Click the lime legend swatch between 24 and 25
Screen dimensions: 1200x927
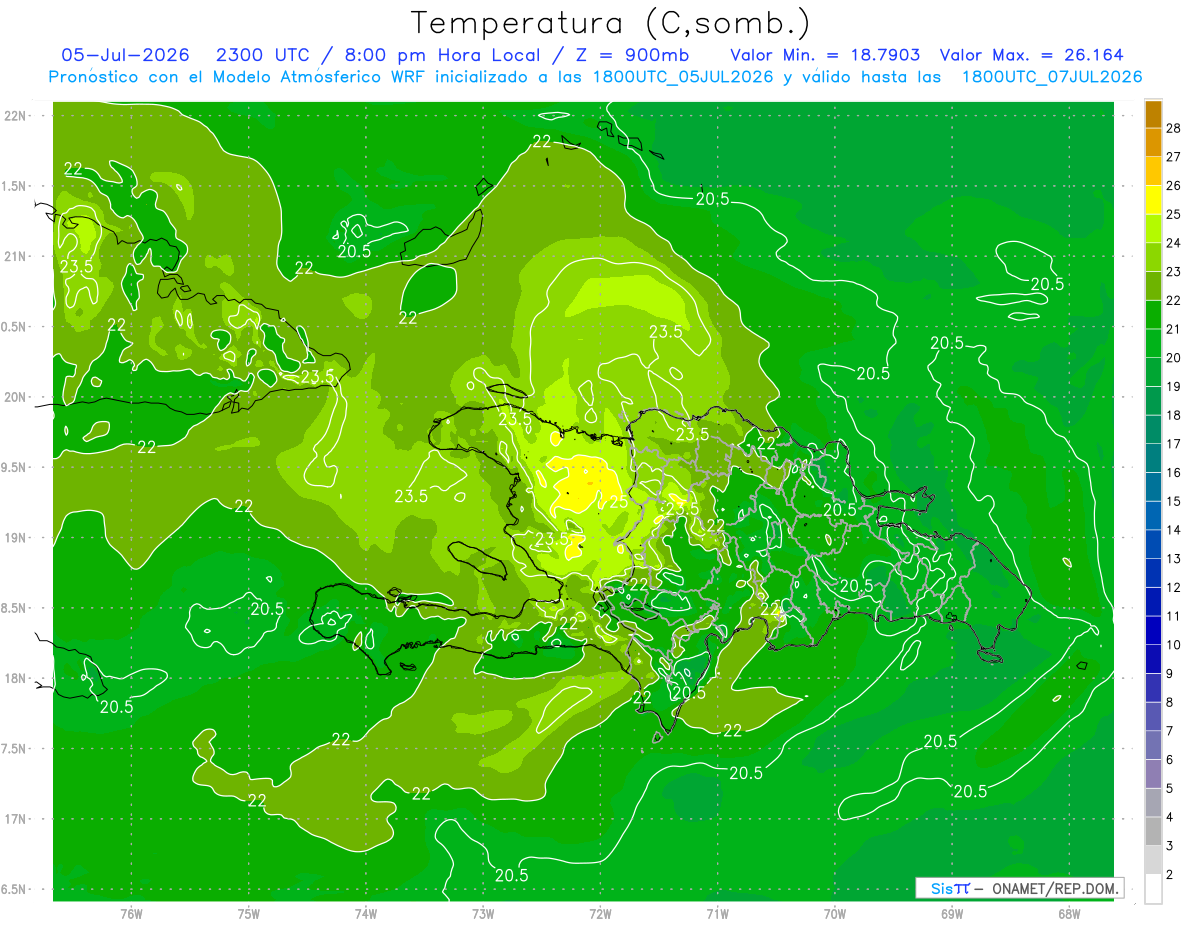click(x=1153, y=229)
